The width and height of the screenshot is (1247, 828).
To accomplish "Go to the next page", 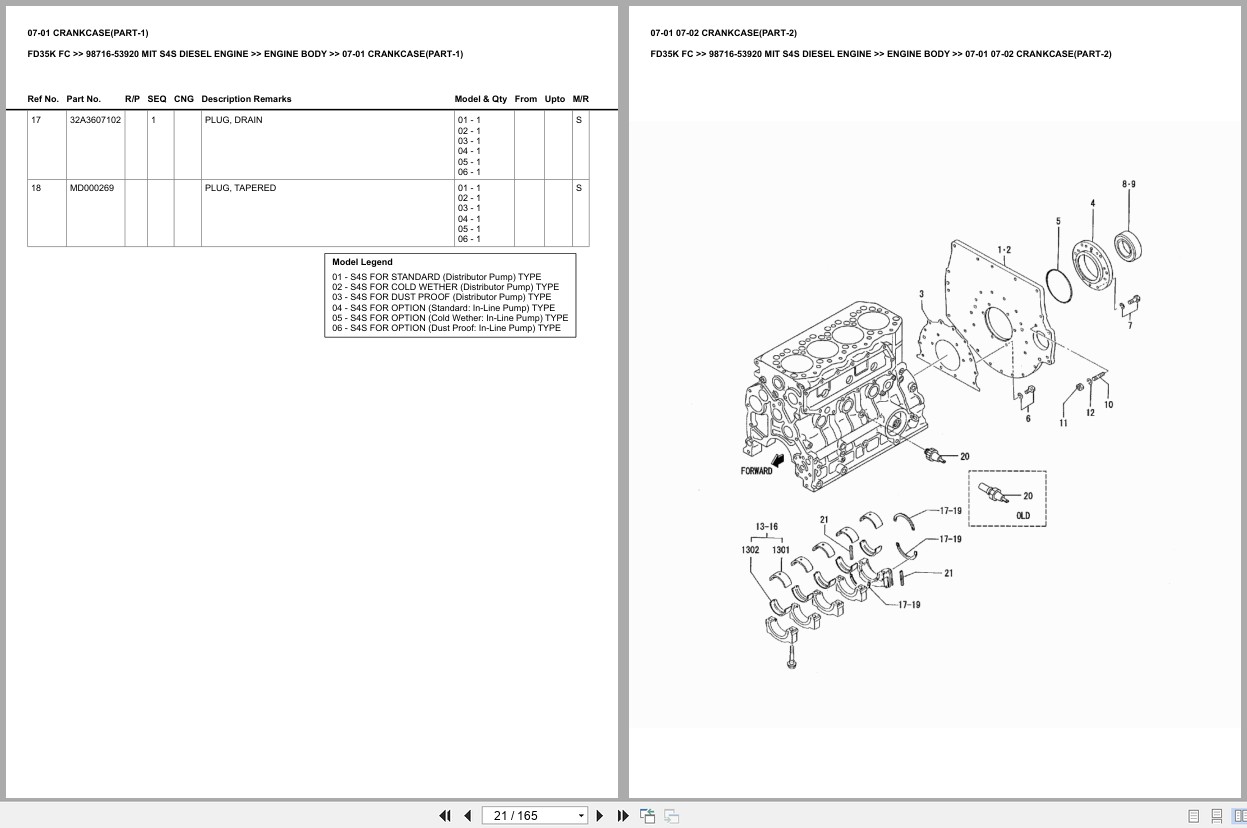I will 600,816.
